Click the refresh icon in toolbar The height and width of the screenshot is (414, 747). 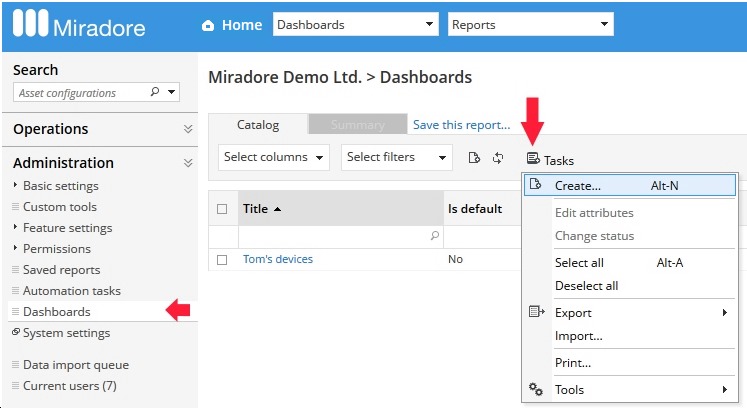[498, 158]
